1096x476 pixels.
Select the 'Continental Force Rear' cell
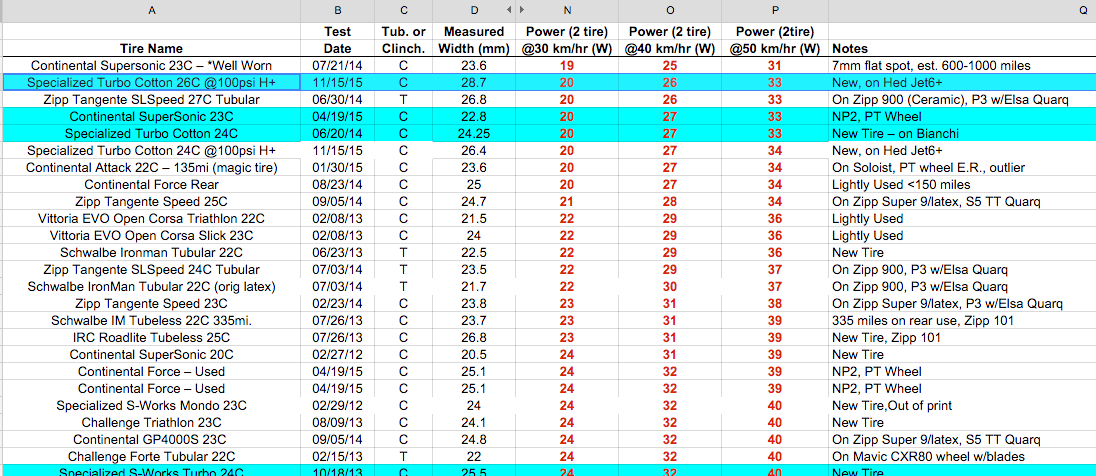(x=152, y=185)
